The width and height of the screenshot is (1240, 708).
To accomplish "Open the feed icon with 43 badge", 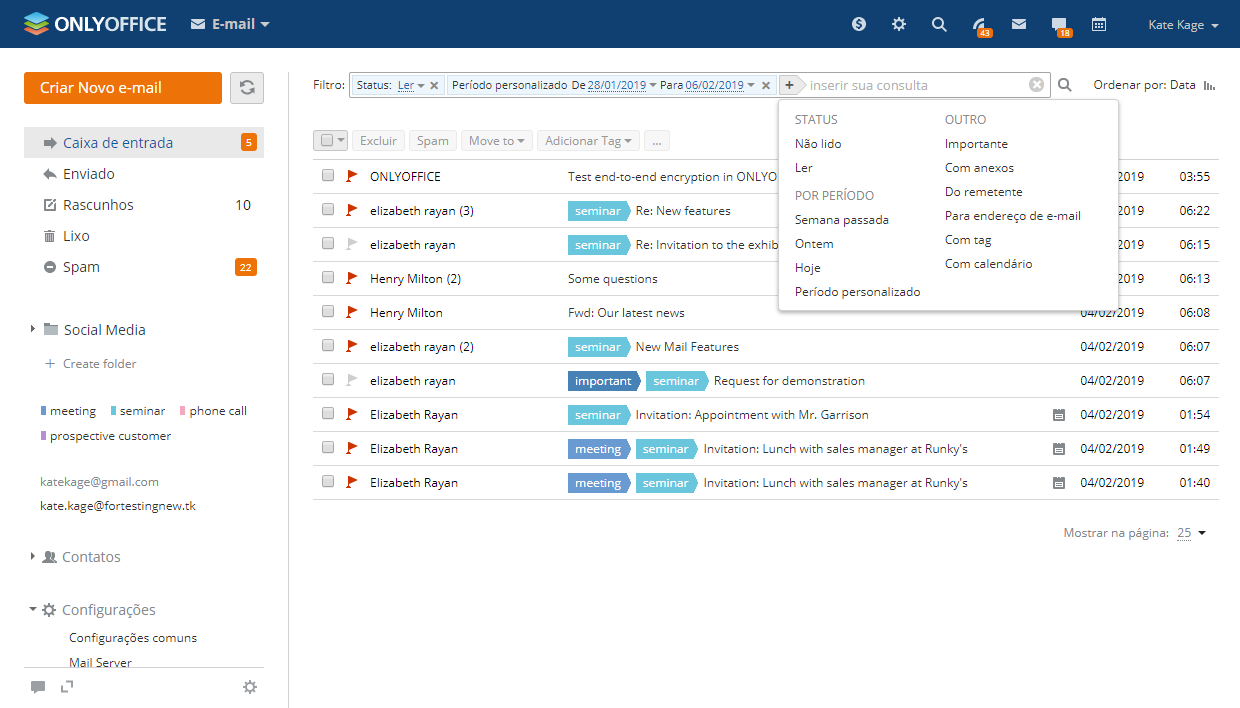I will (980, 25).
